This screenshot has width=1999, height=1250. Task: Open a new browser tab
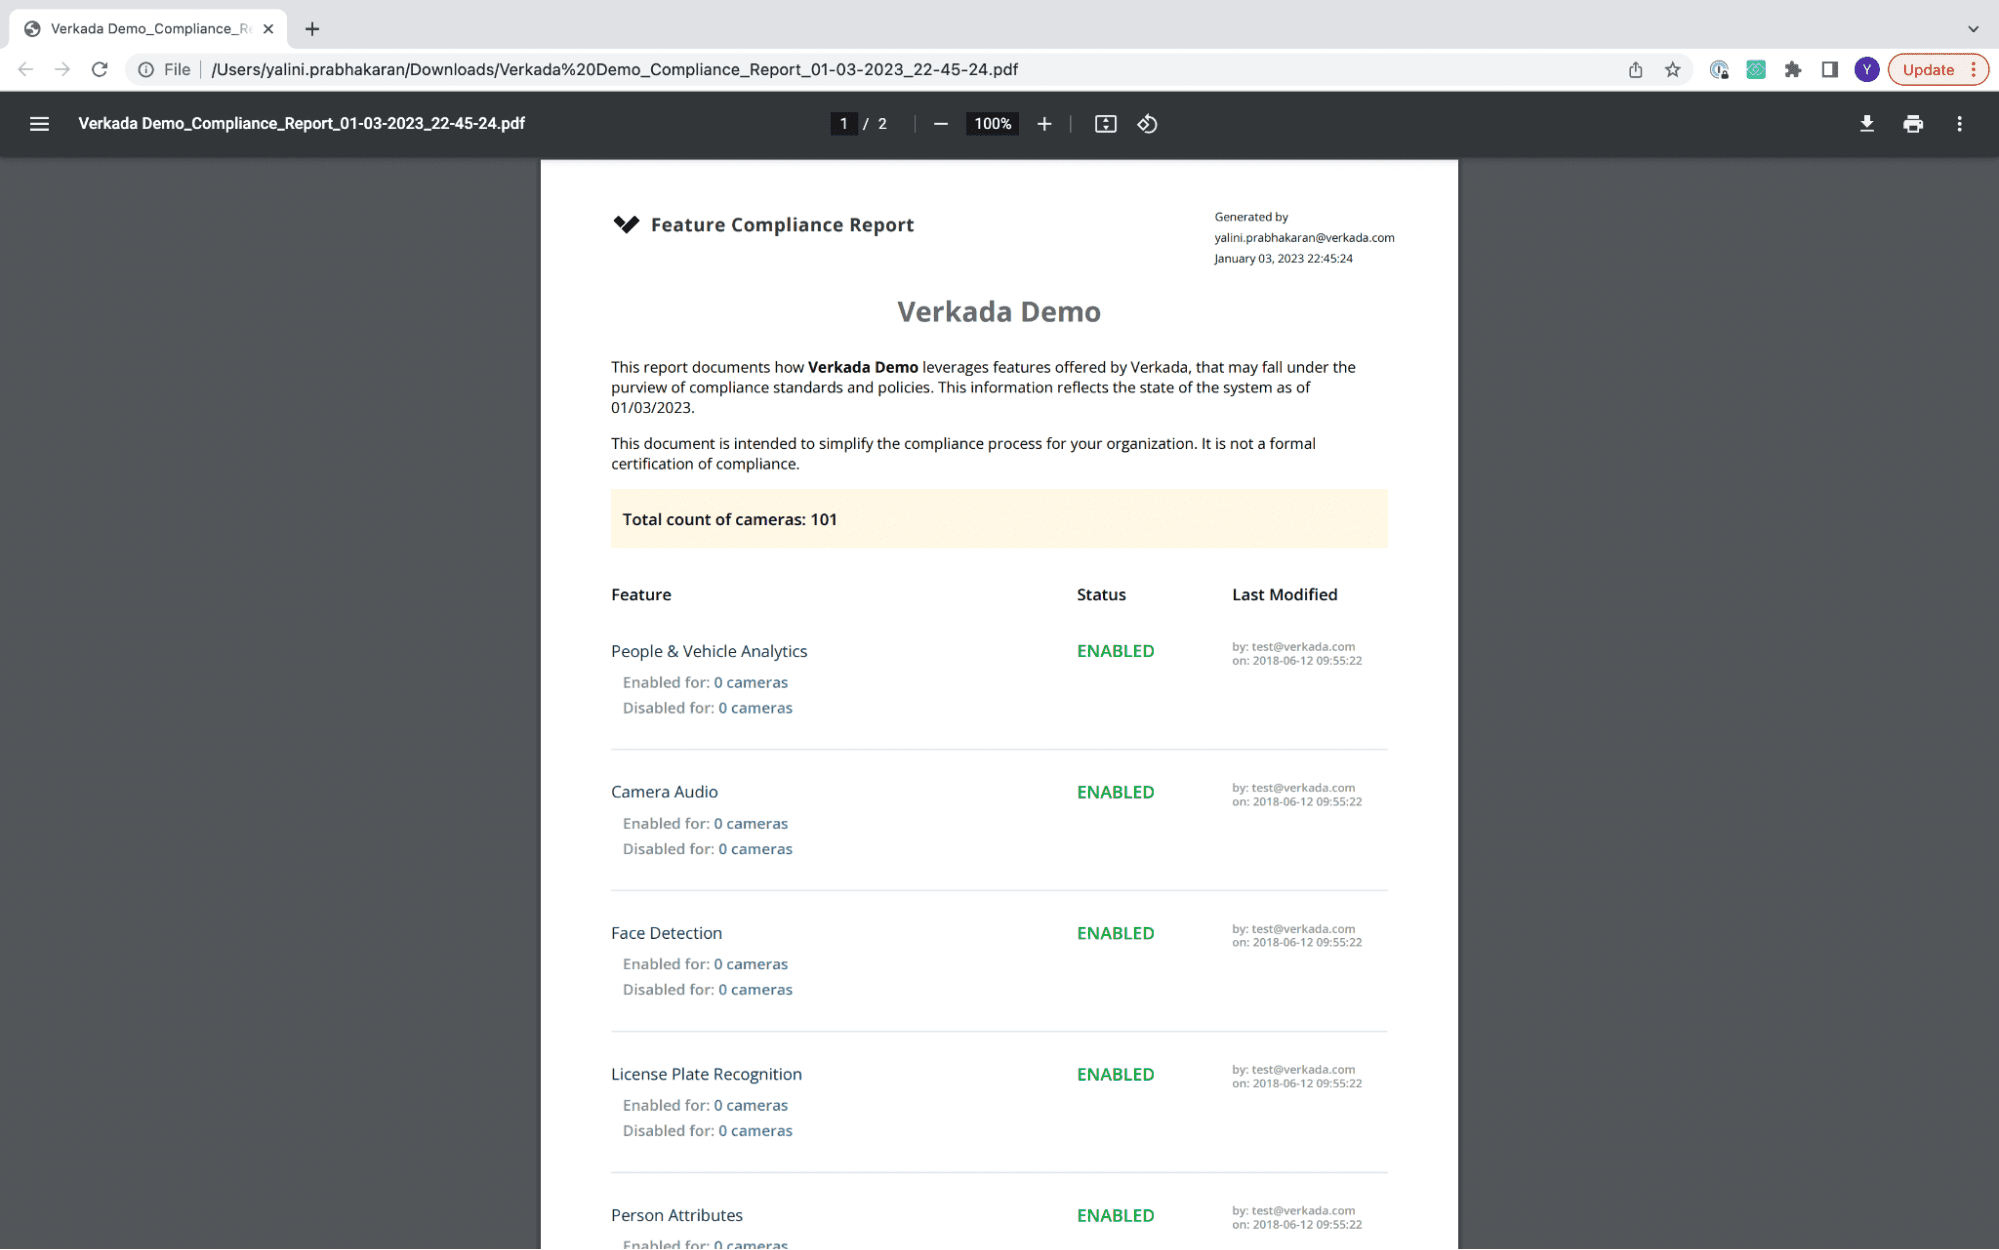(x=312, y=29)
